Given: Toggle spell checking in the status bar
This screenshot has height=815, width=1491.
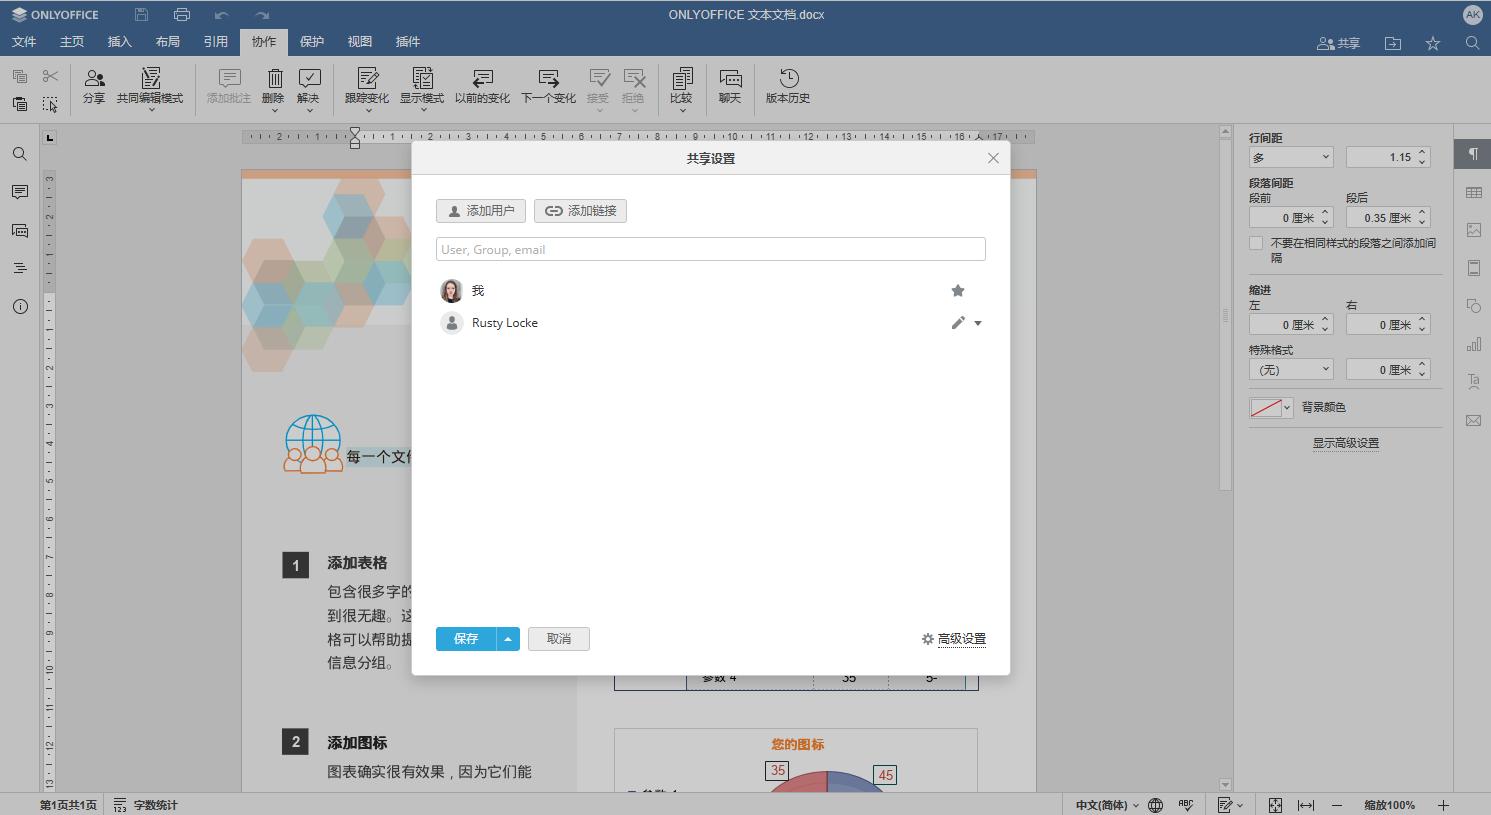Looking at the screenshot, I should tap(1186, 804).
